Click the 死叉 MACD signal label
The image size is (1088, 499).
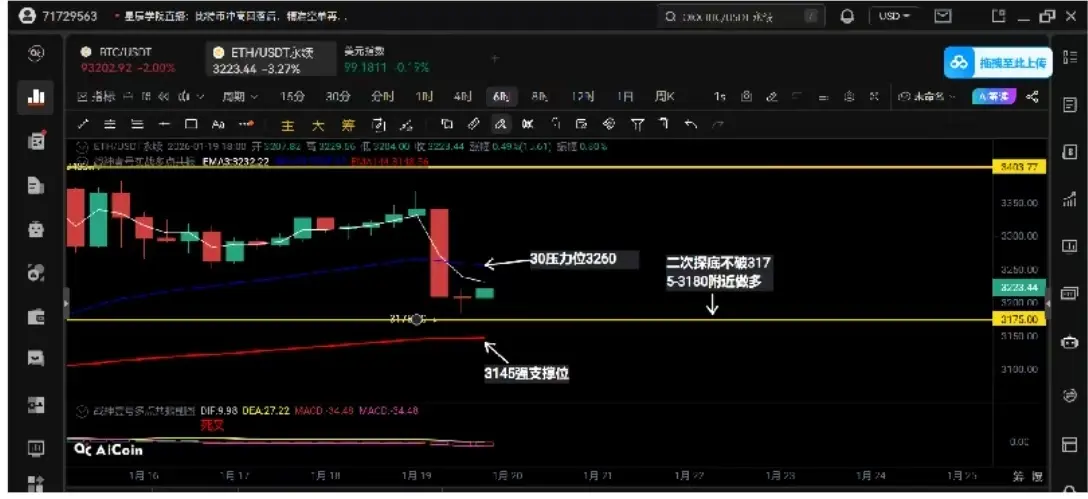tap(212, 425)
